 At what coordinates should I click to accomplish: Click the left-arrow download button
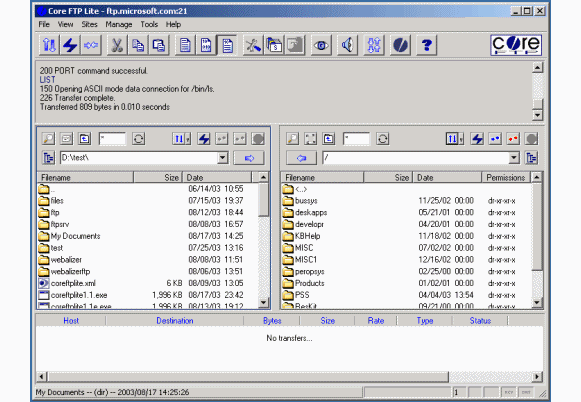[301, 158]
